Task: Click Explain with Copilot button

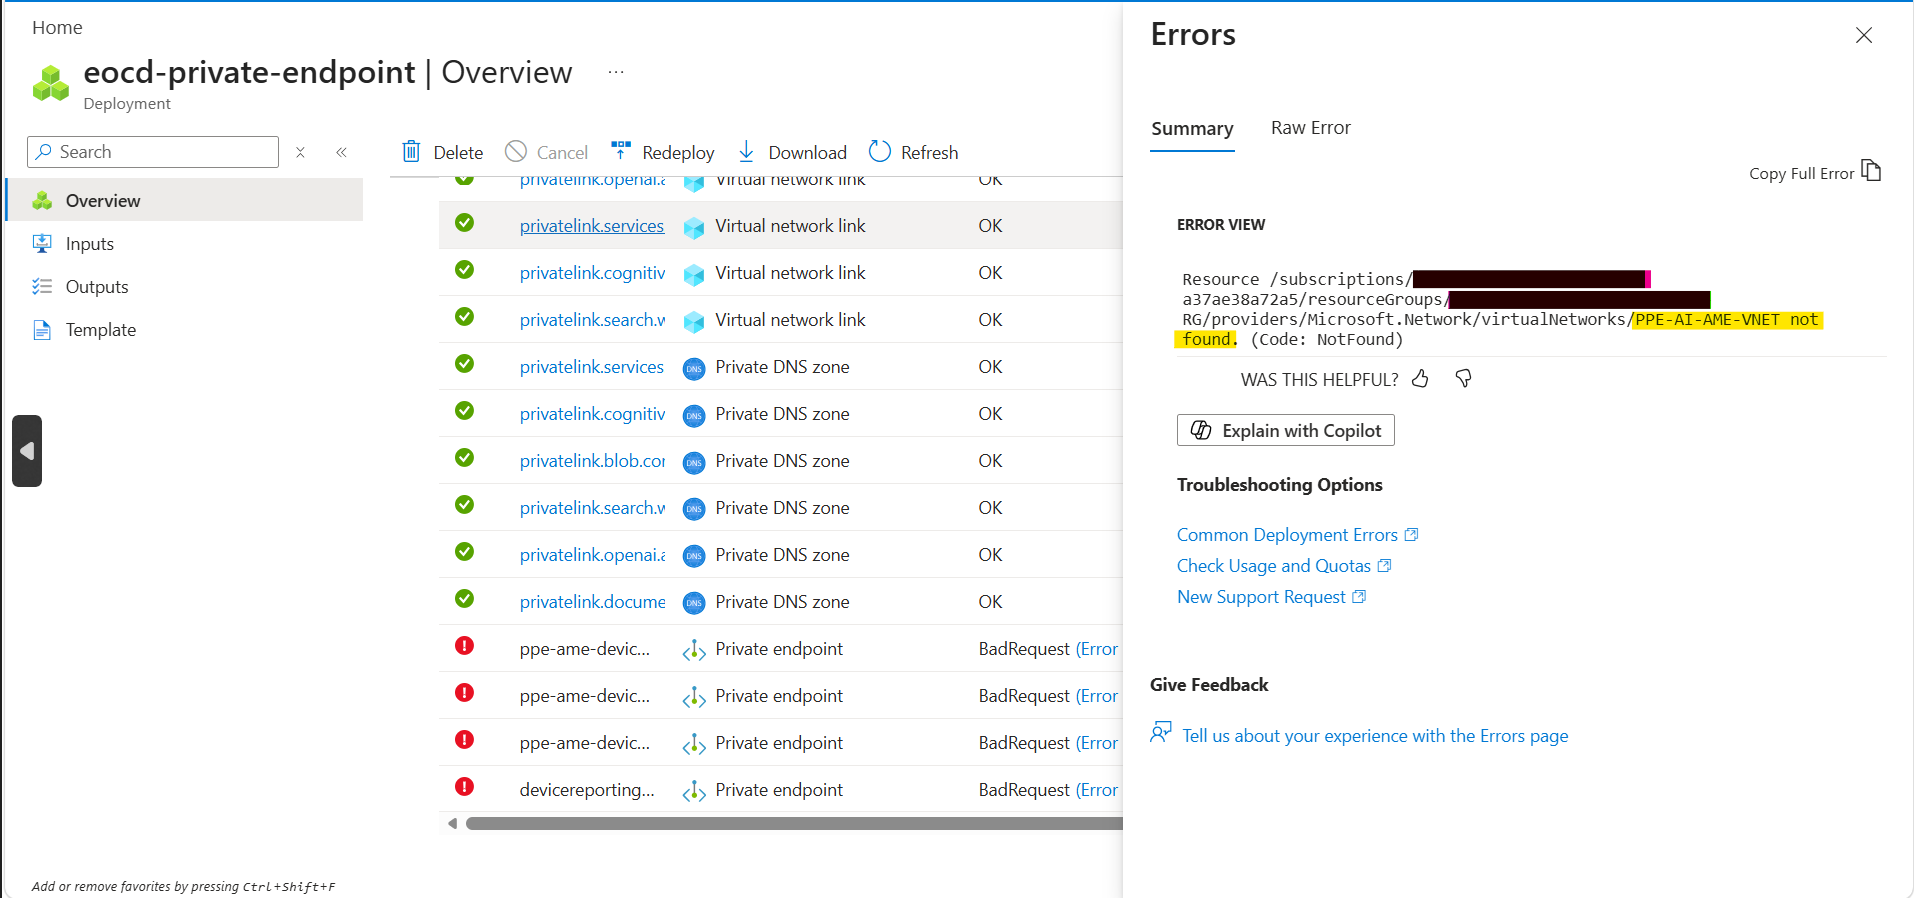Action: pos(1286,430)
